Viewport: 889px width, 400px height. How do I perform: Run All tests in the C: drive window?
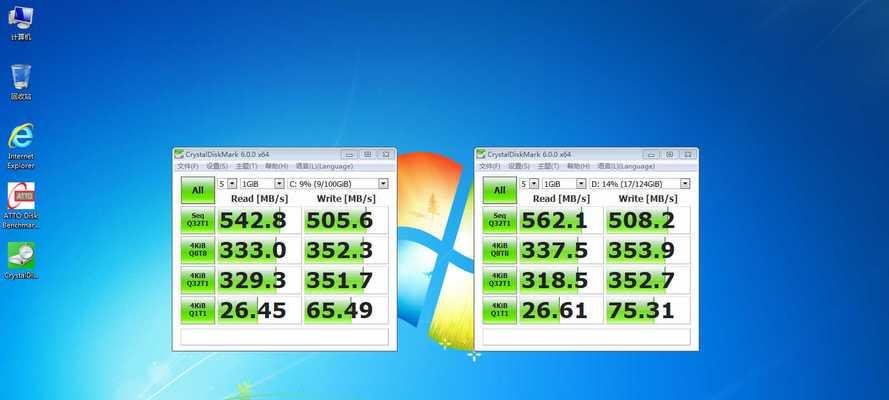pos(198,190)
